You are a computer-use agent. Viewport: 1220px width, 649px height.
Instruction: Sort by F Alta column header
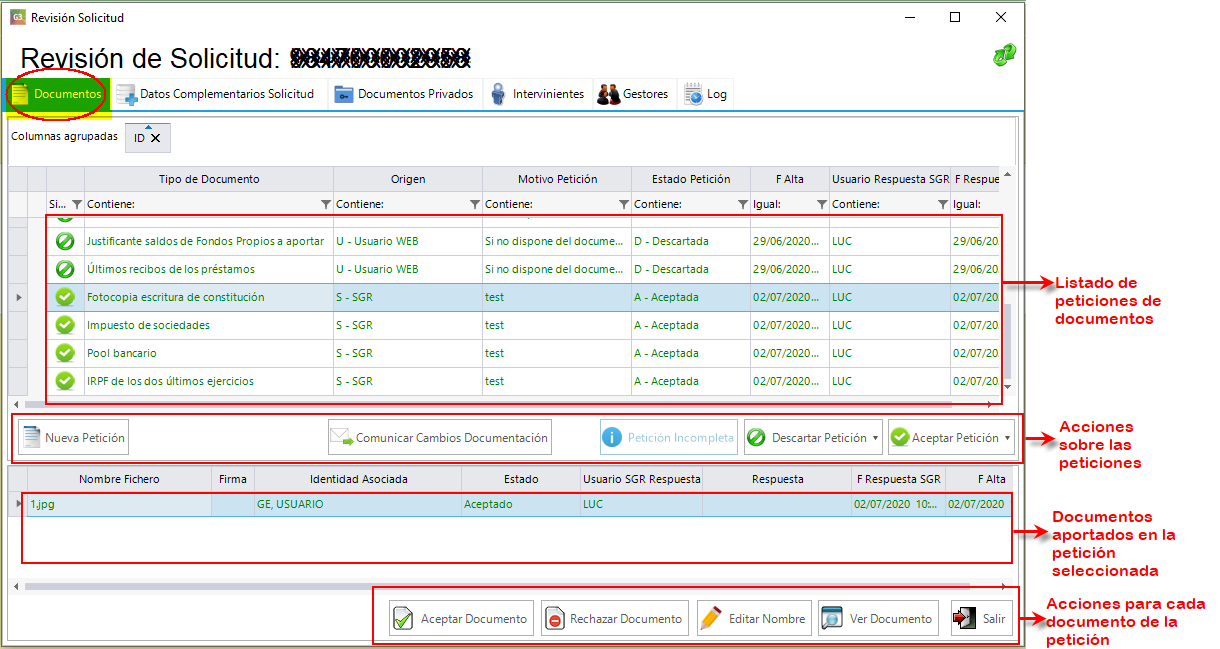[790, 179]
